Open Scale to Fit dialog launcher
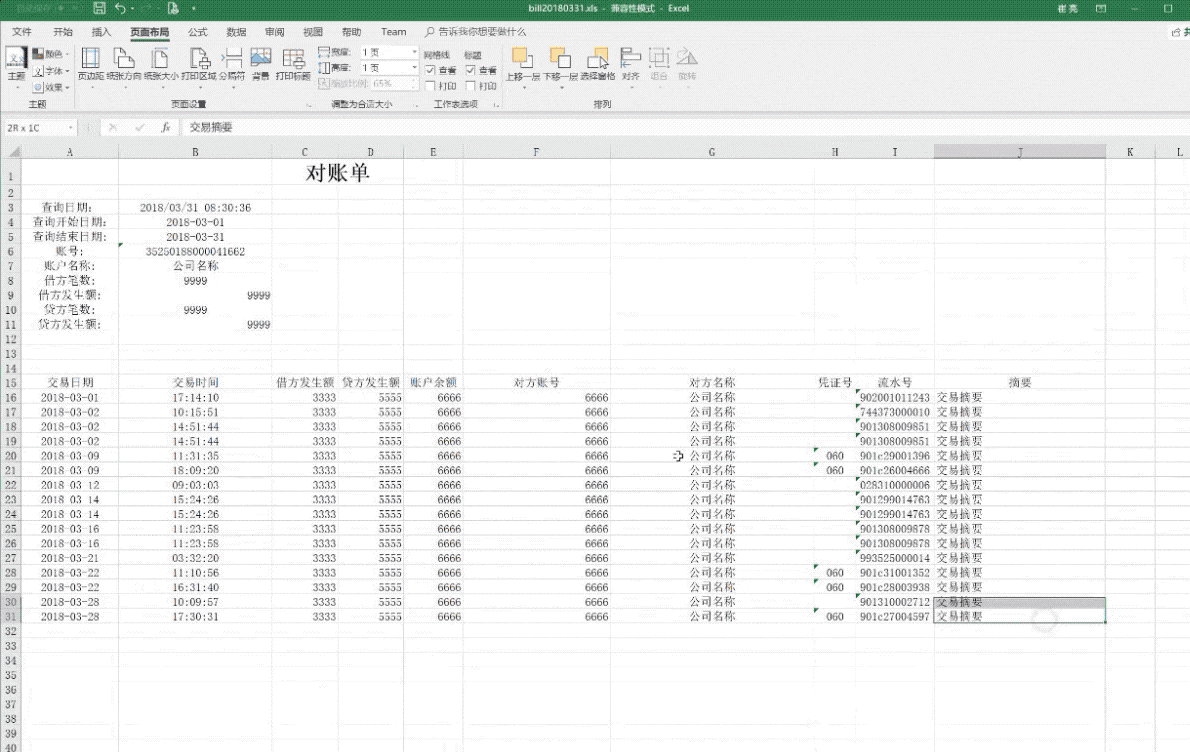Image resolution: width=1190 pixels, height=752 pixels. tap(414, 105)
